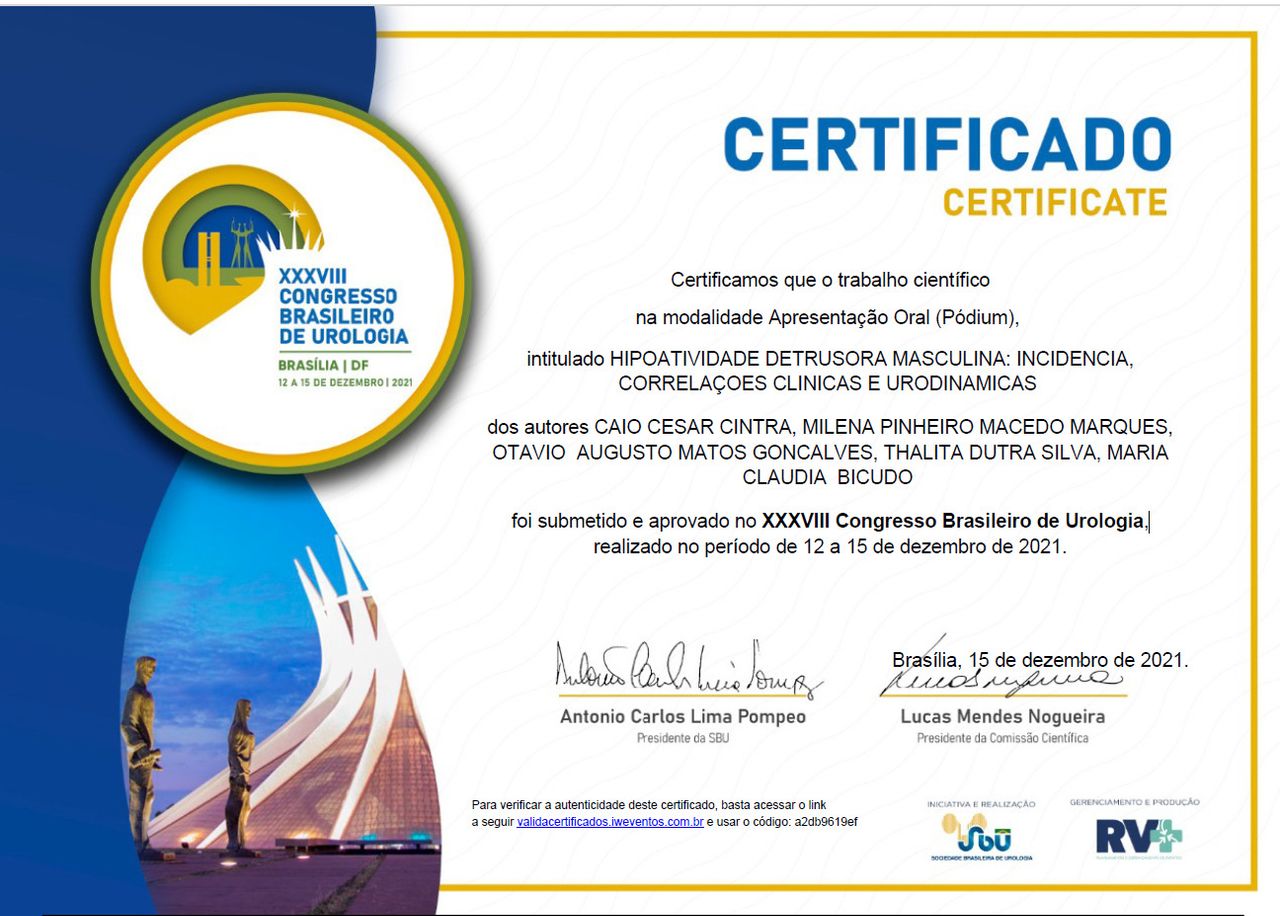Click the large CERTIFICADO heading
Viewport: 1280px width, 916px height.
946,145
